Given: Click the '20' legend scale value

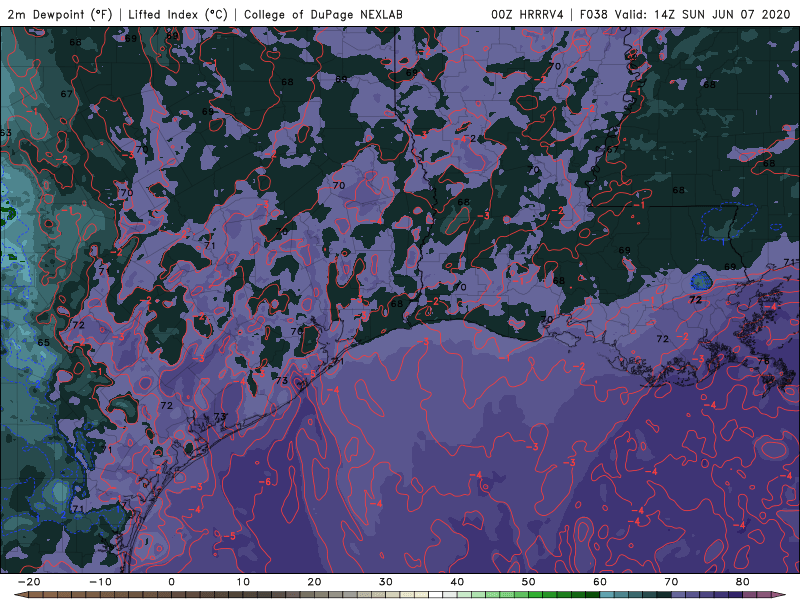Looking at the screenshot, I should click(x=314, y=582).
